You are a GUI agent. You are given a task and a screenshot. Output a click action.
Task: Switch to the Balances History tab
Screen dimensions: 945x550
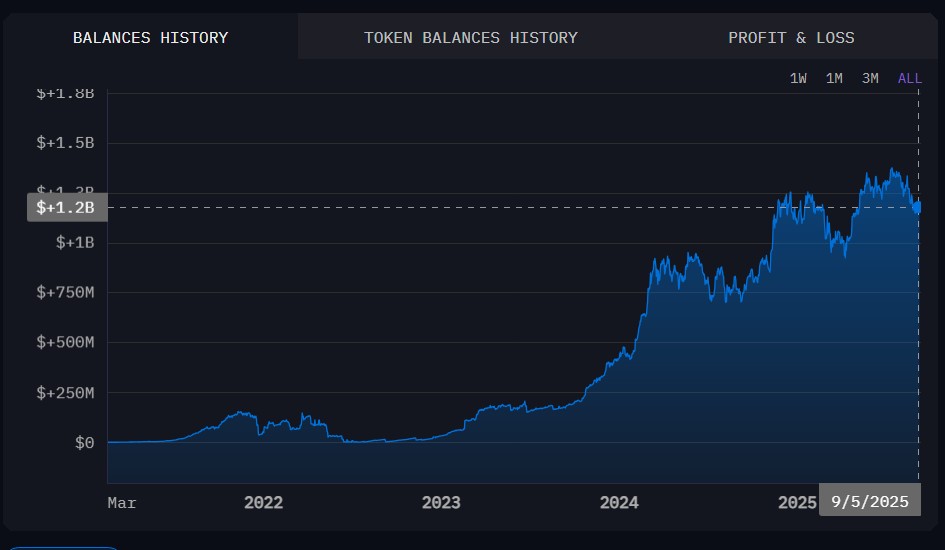click(150, 38)
